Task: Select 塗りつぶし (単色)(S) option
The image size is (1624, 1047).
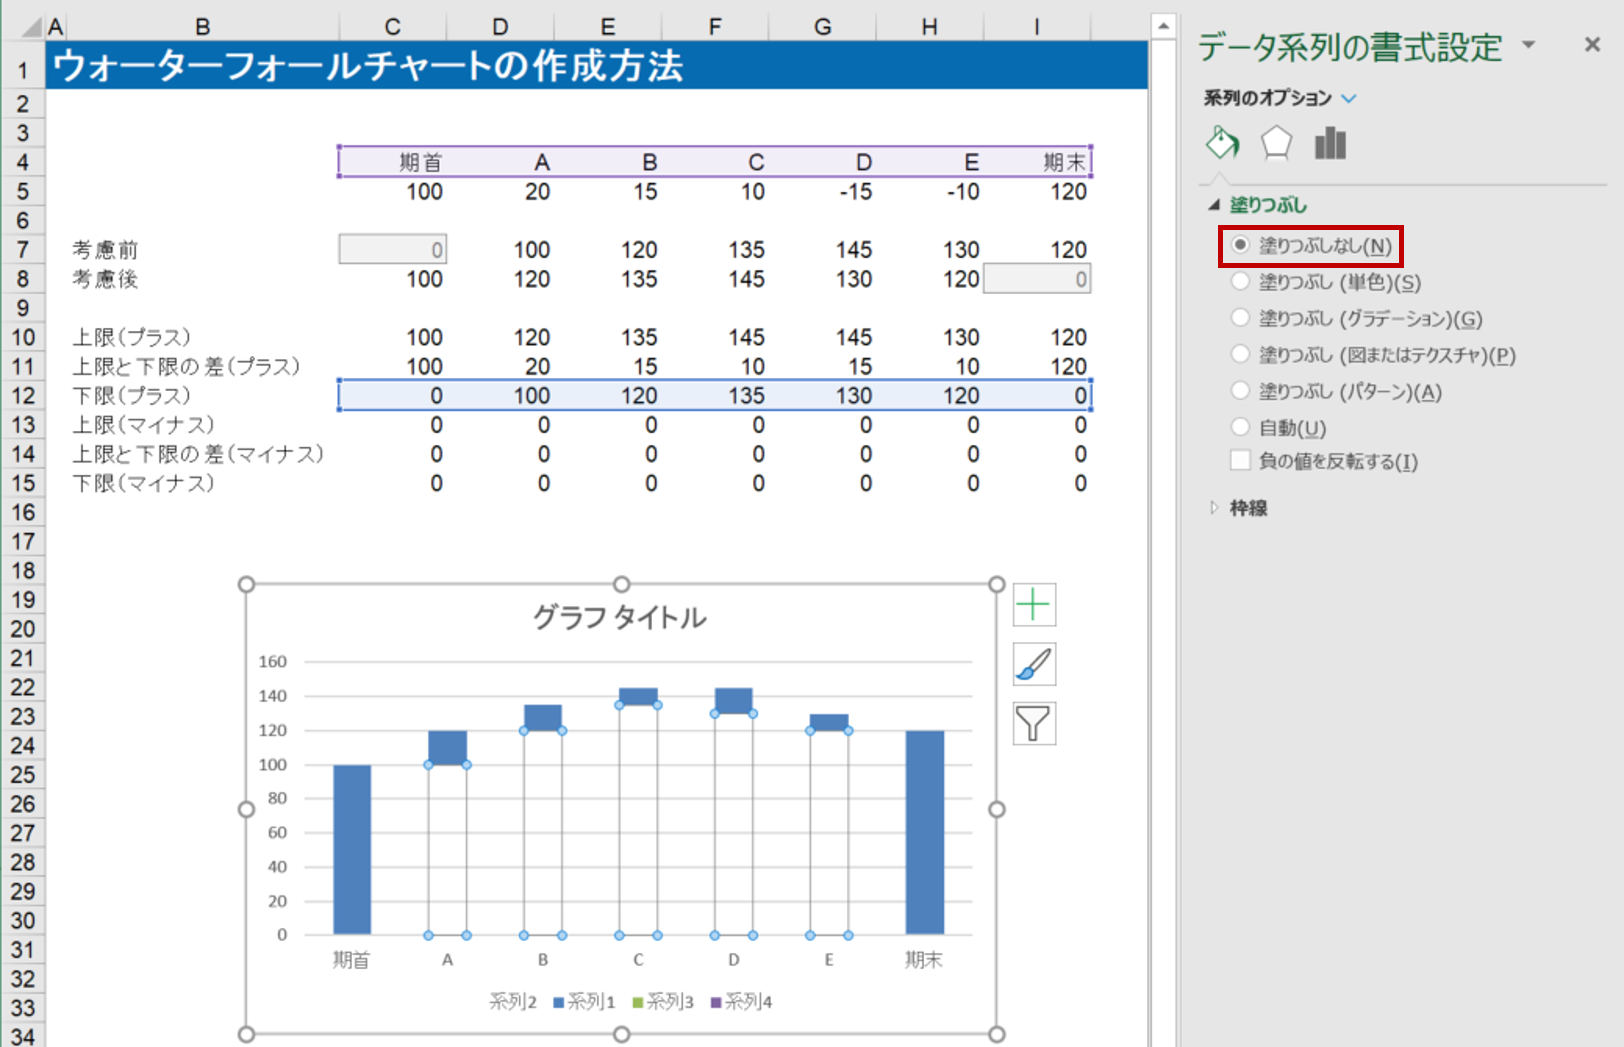Action: [1241, 282]
